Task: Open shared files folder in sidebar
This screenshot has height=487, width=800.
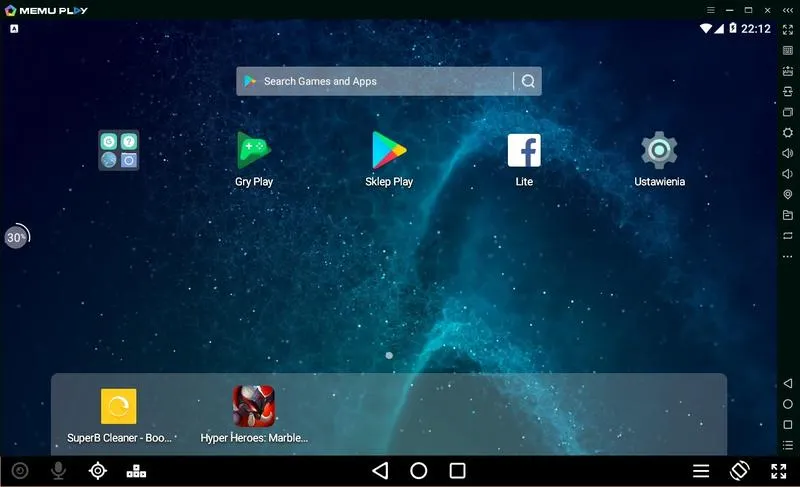Action: pos(788,215)
